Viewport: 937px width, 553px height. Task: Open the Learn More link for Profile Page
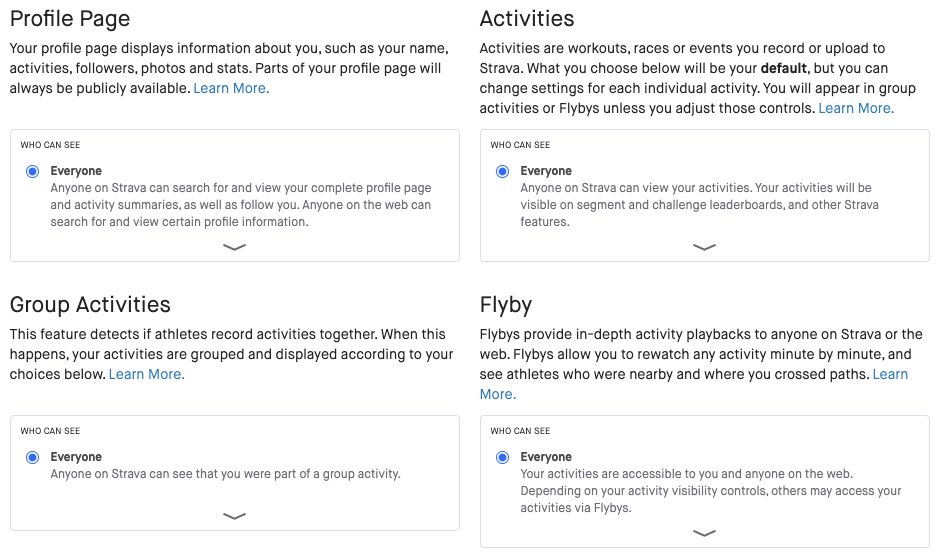231,88
